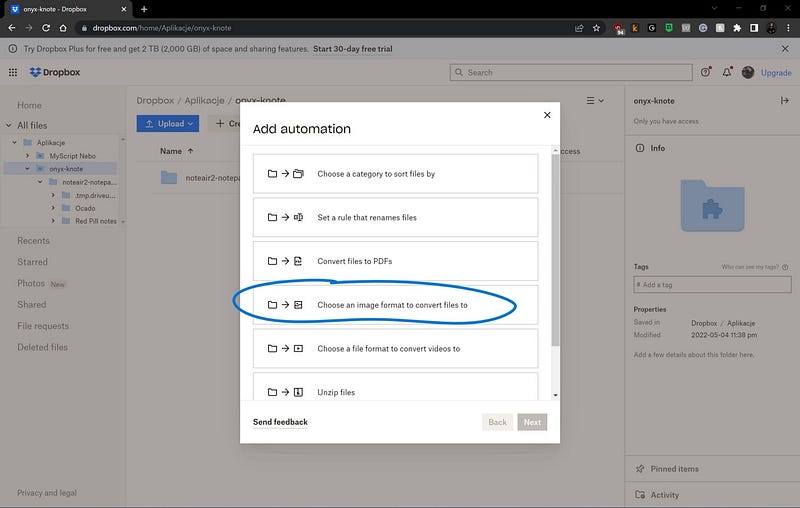Click the automation list scrollbar
Screen dimensions: 800x508
(555, 250)
